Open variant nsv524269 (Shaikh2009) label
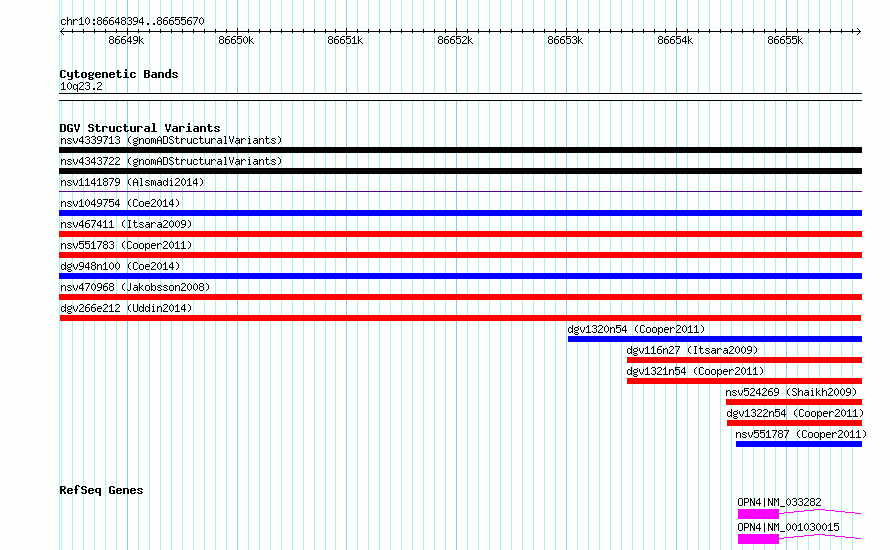Image resolution: width=890 pixels, height=550 pixels. [x=791, y=392]
